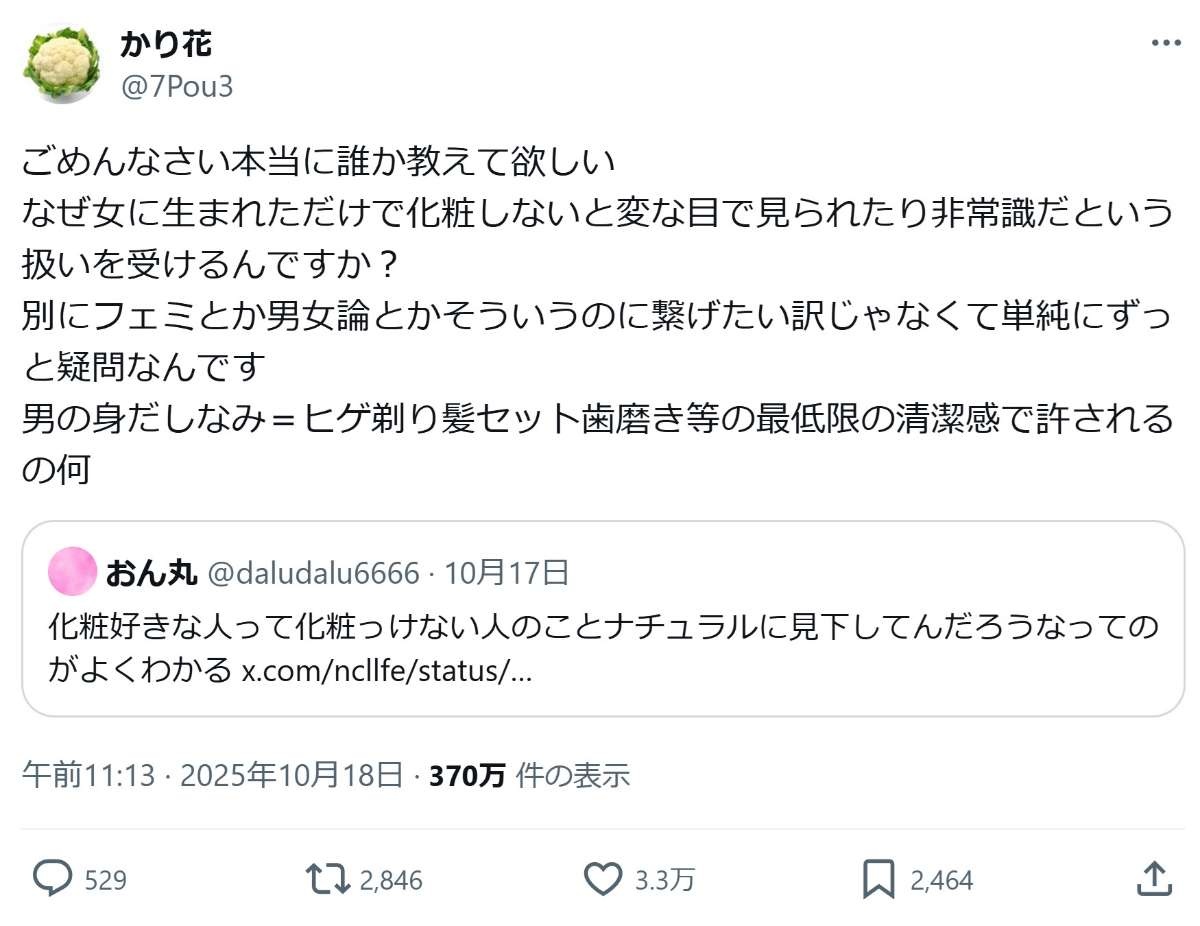
Task: Click the pink おん丸 quoted avatar
Action: [x=73, y=573]
